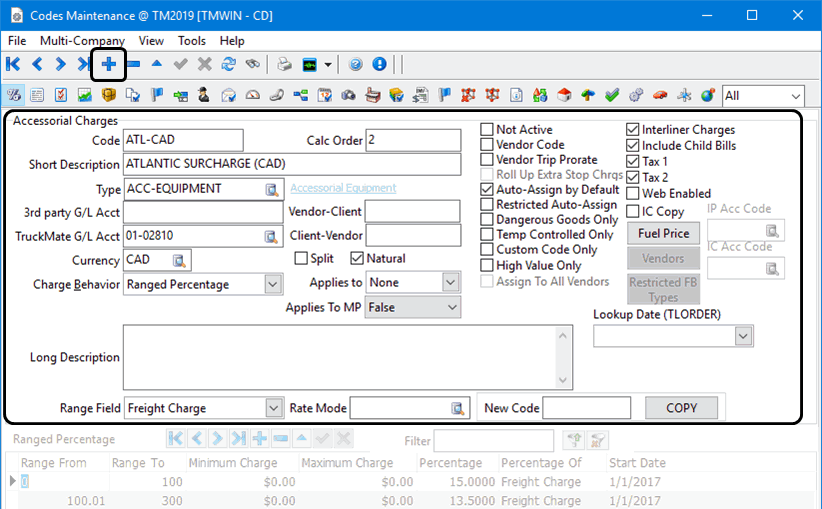Image resolution: width=822 pixels, height=509 pixels.
Task: Click the Fuel Price button
Action: point(663,234)
